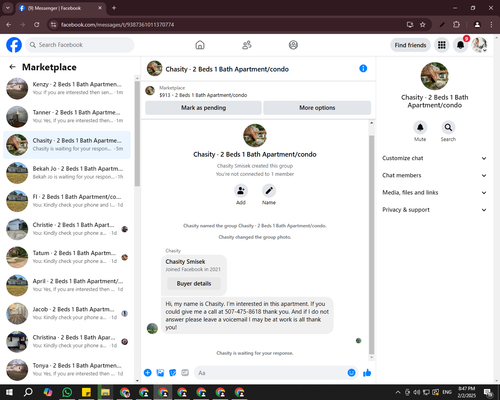Expand Privacy & support section
The image size is (500, 400).
click(434, 210)
